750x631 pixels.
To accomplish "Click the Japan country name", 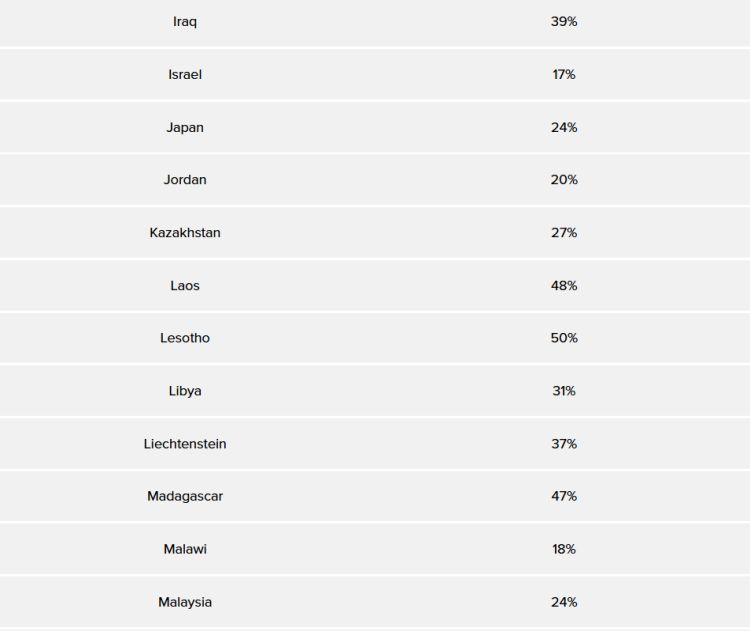I will tap(185, 128).
